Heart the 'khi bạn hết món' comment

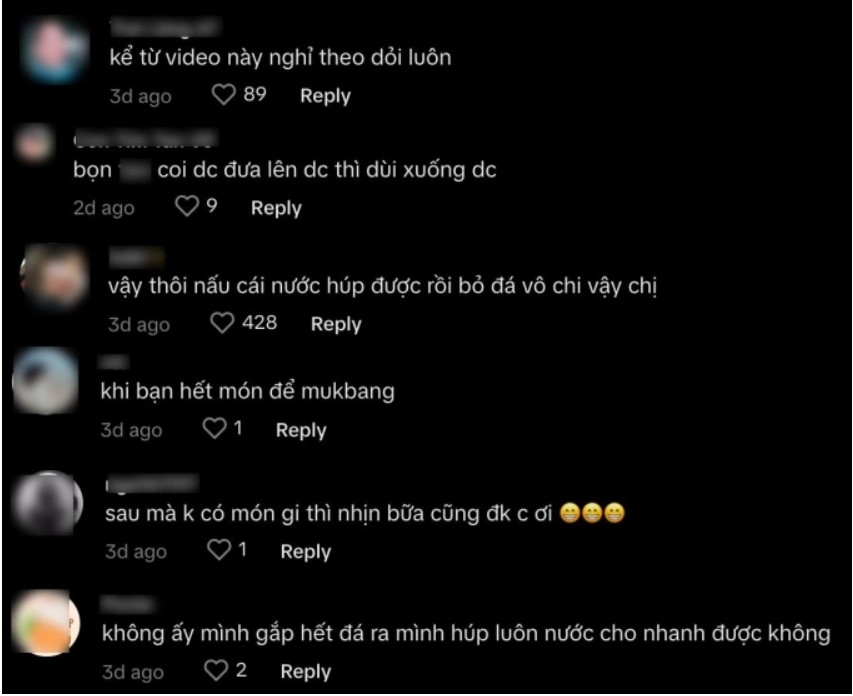click(214, 428)
